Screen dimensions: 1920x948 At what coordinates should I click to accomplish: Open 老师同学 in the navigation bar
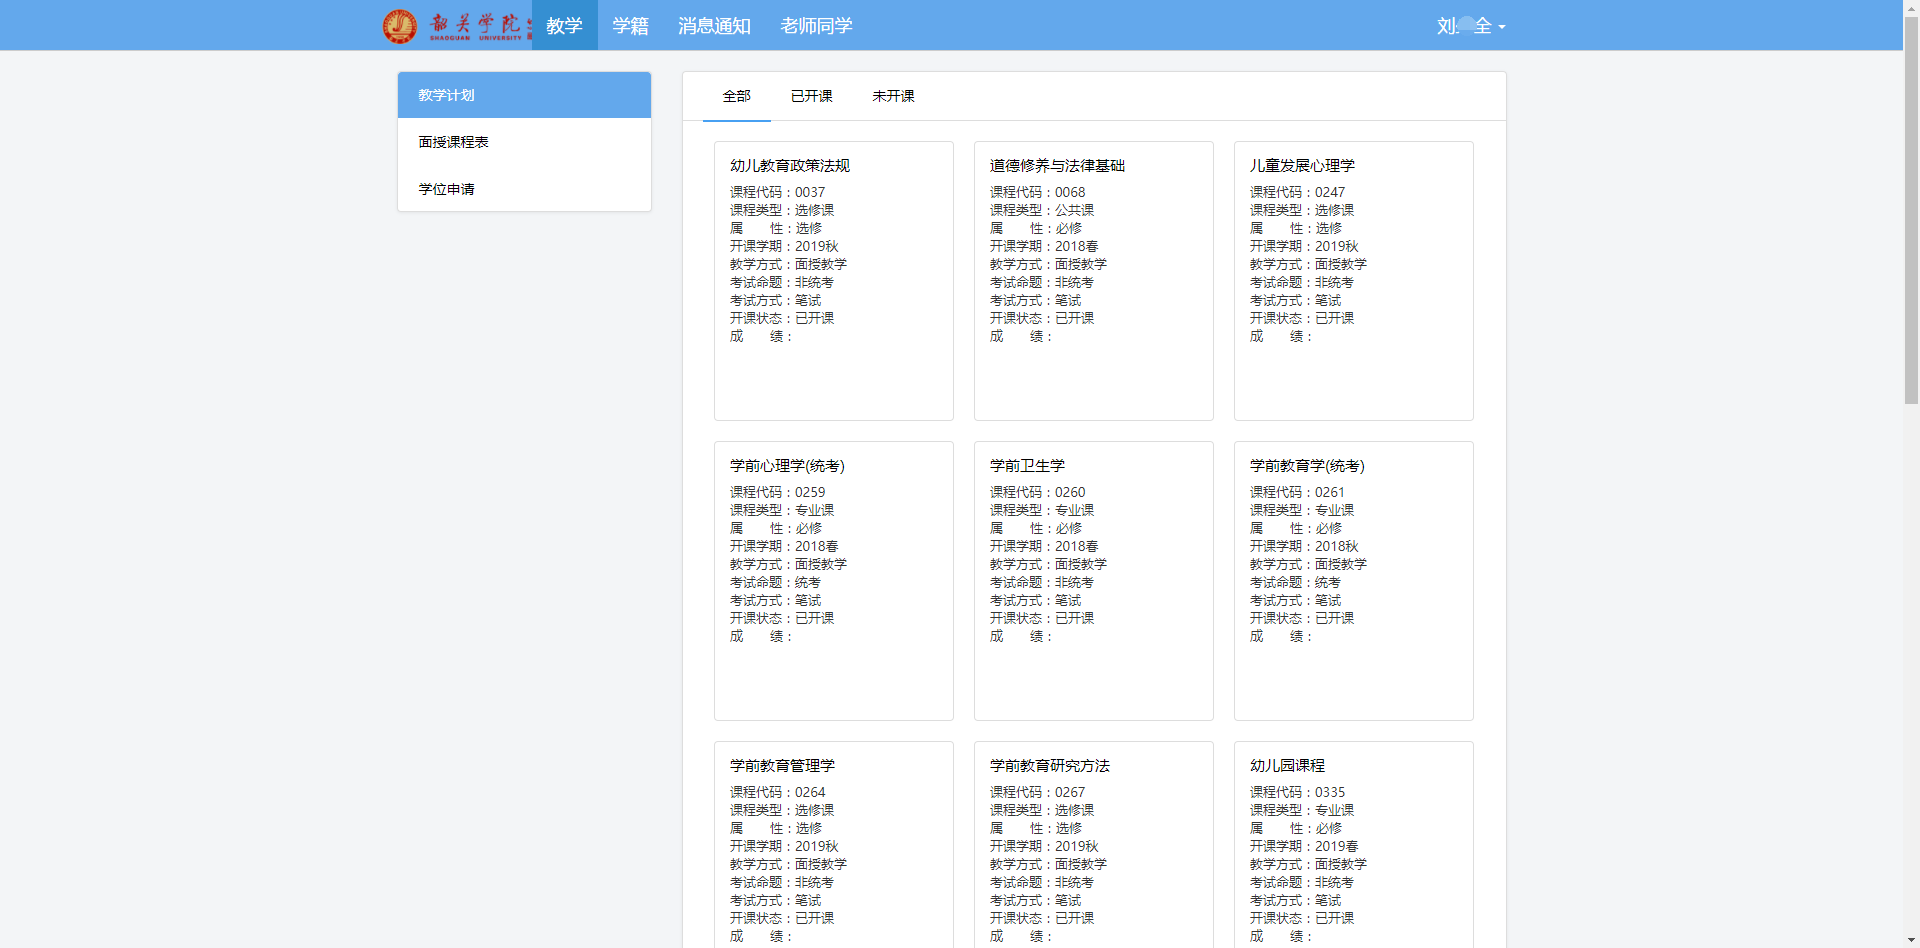pyautogui.click(x=816, y=26)
